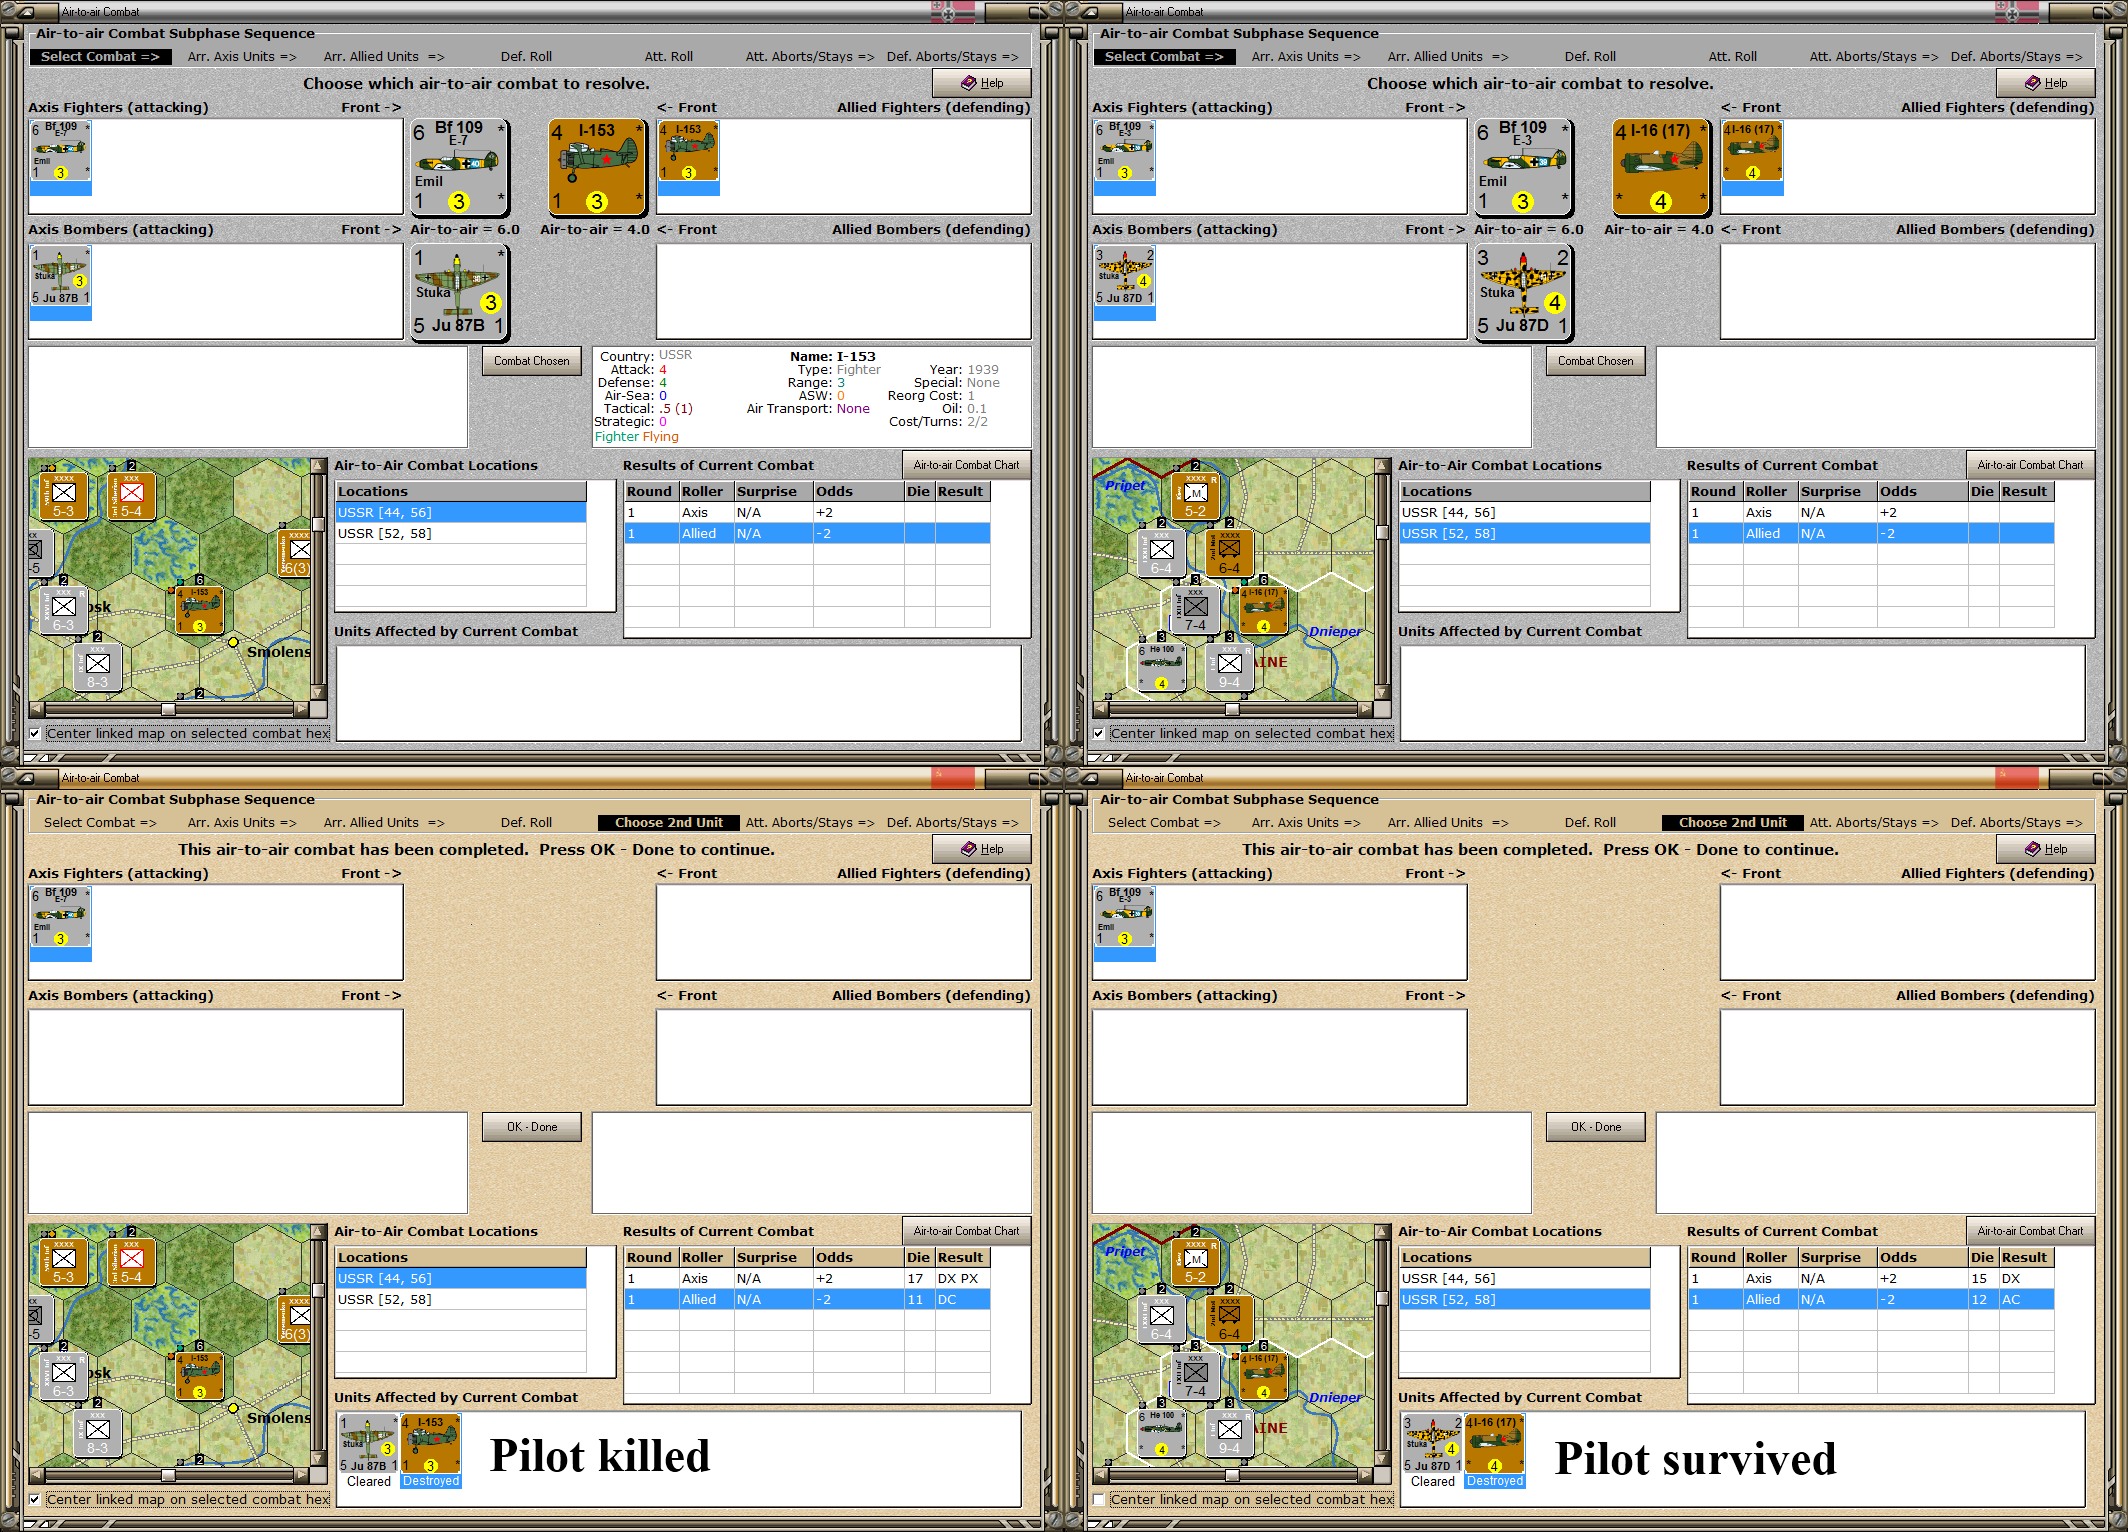Click vertical scrollbar thumb beside top-right minimap
This screenshot has height=1532, width=2128.
[x=1382, y=532]
